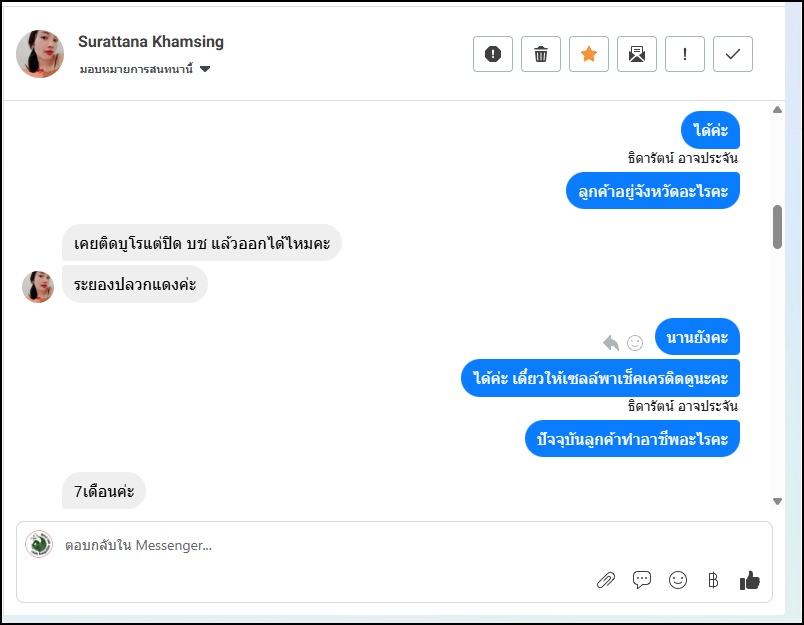804x625 pixels.
Task: Mark conversation as spam with octagon icon
Action: (x=493, y=55)
